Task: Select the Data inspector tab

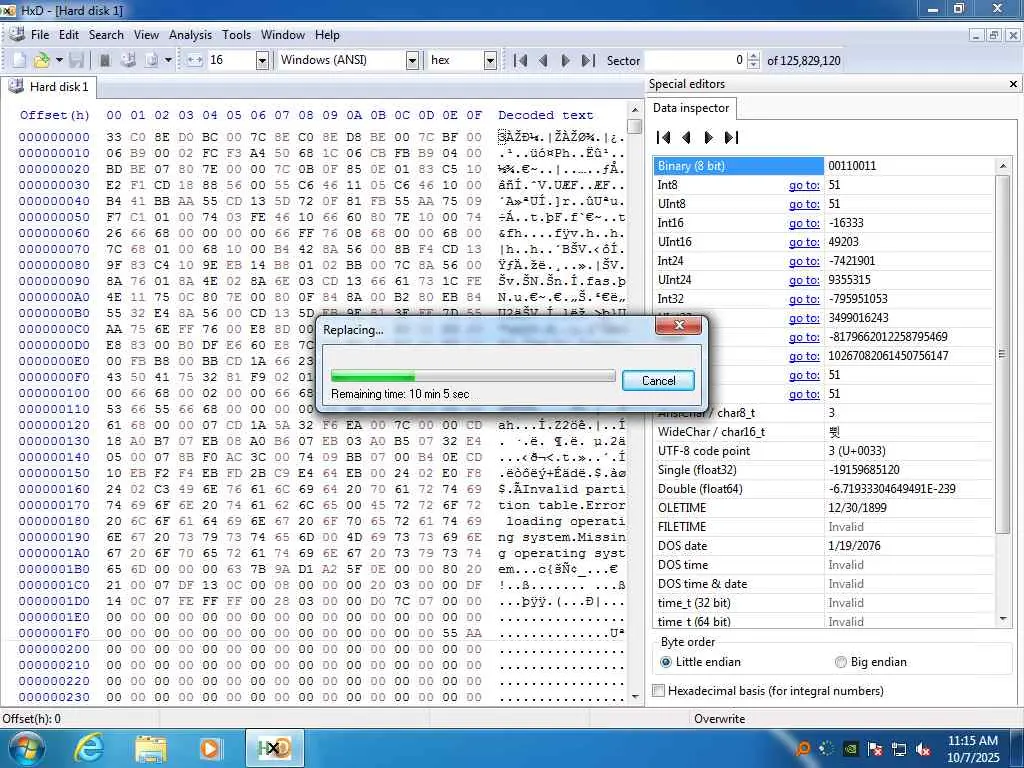Action: pos(691,108)
